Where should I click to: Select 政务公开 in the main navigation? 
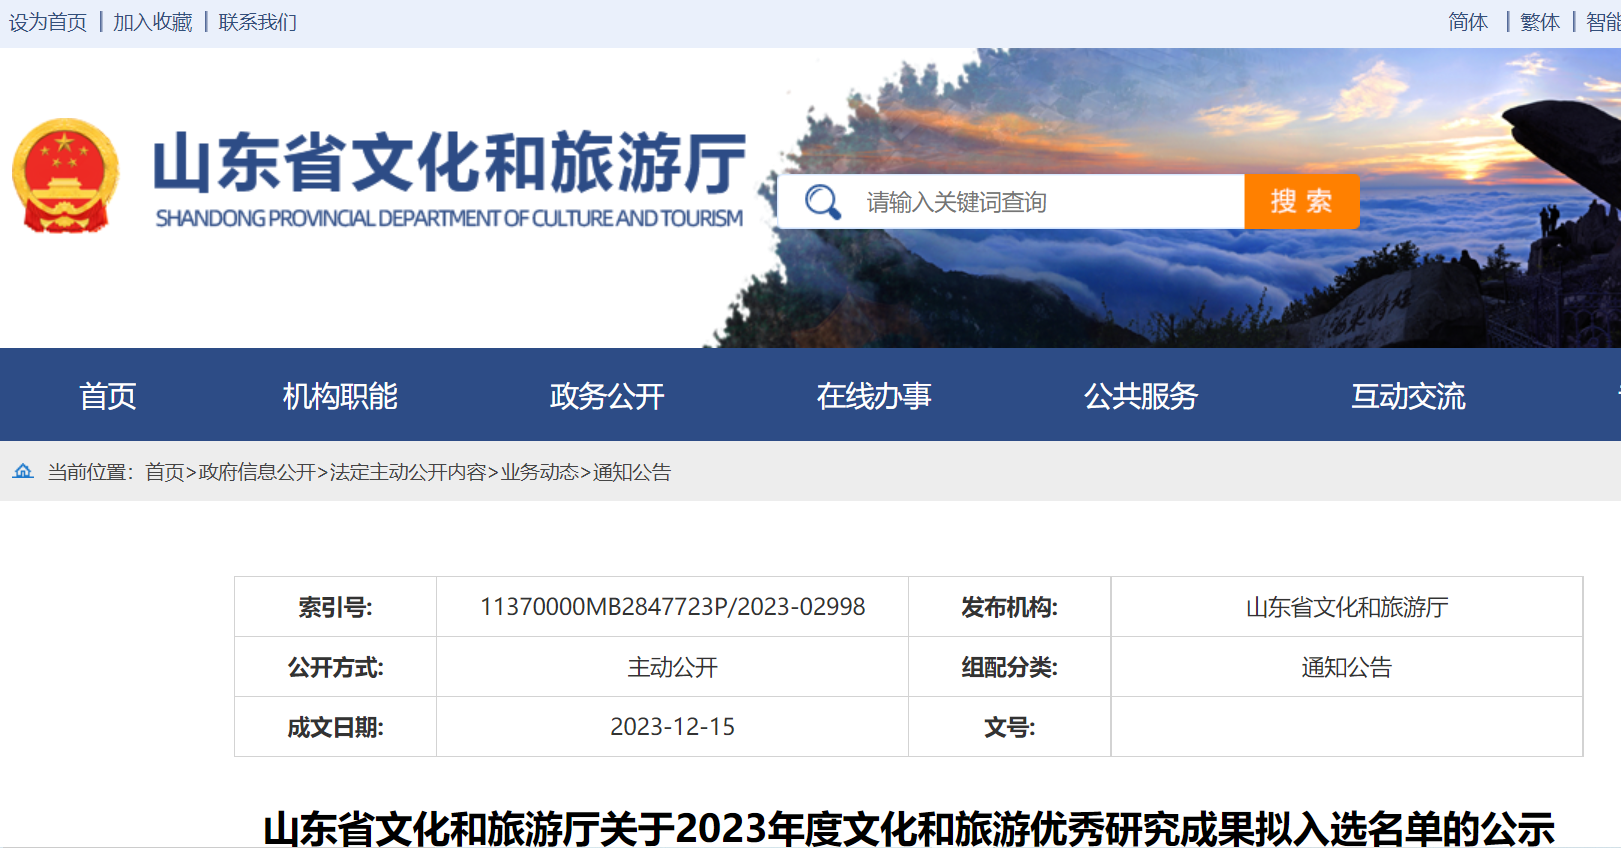pos(607,396)
